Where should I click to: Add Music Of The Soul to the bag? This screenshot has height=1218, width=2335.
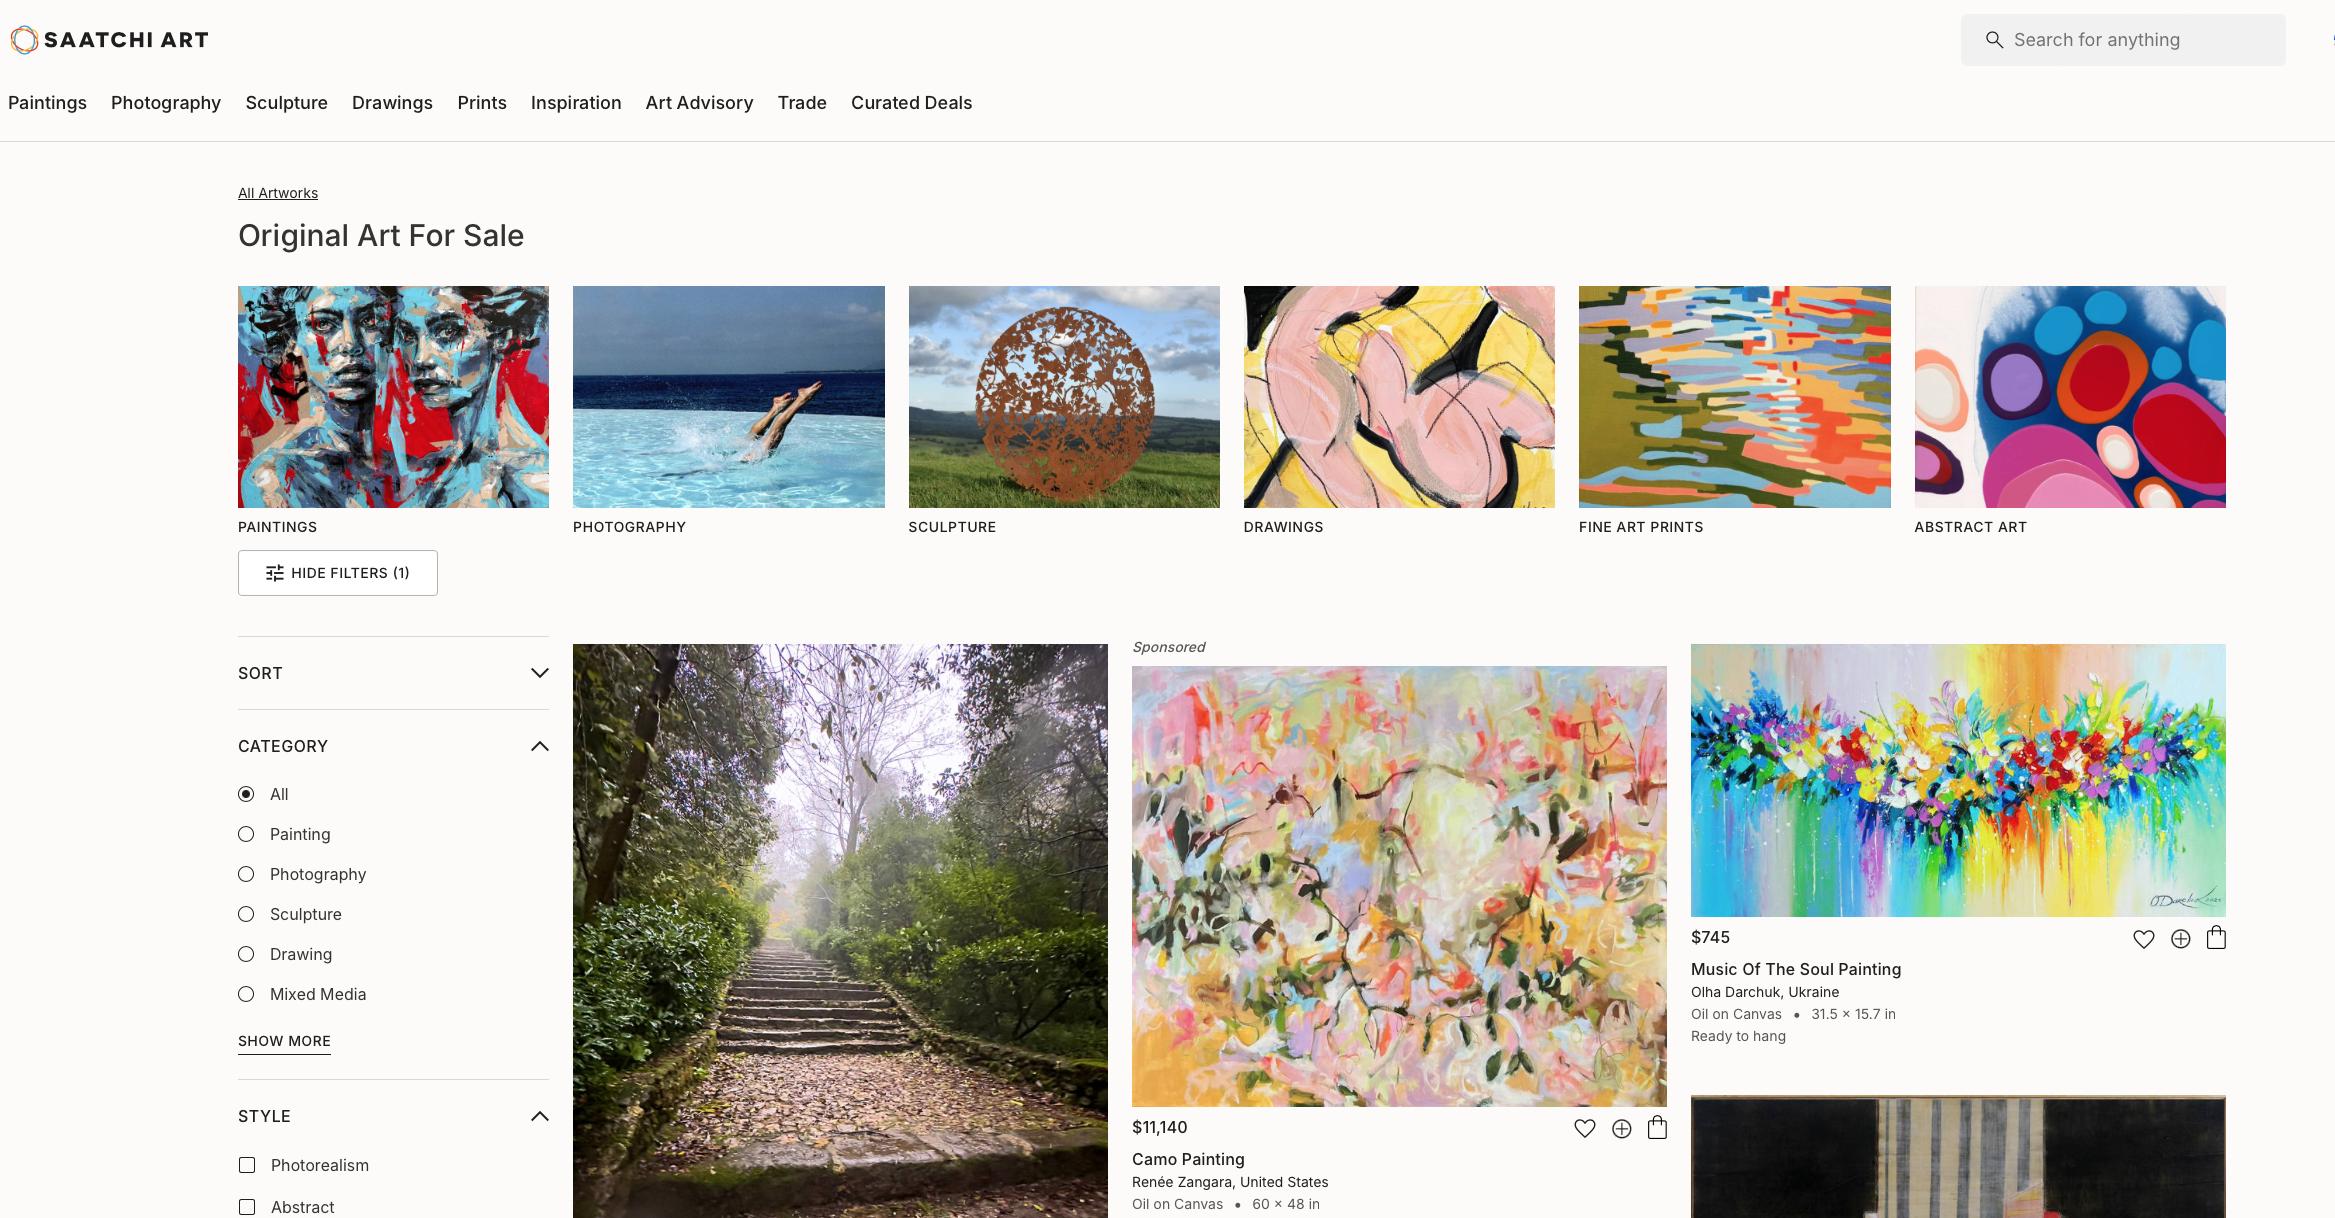tap(2216, 937)
